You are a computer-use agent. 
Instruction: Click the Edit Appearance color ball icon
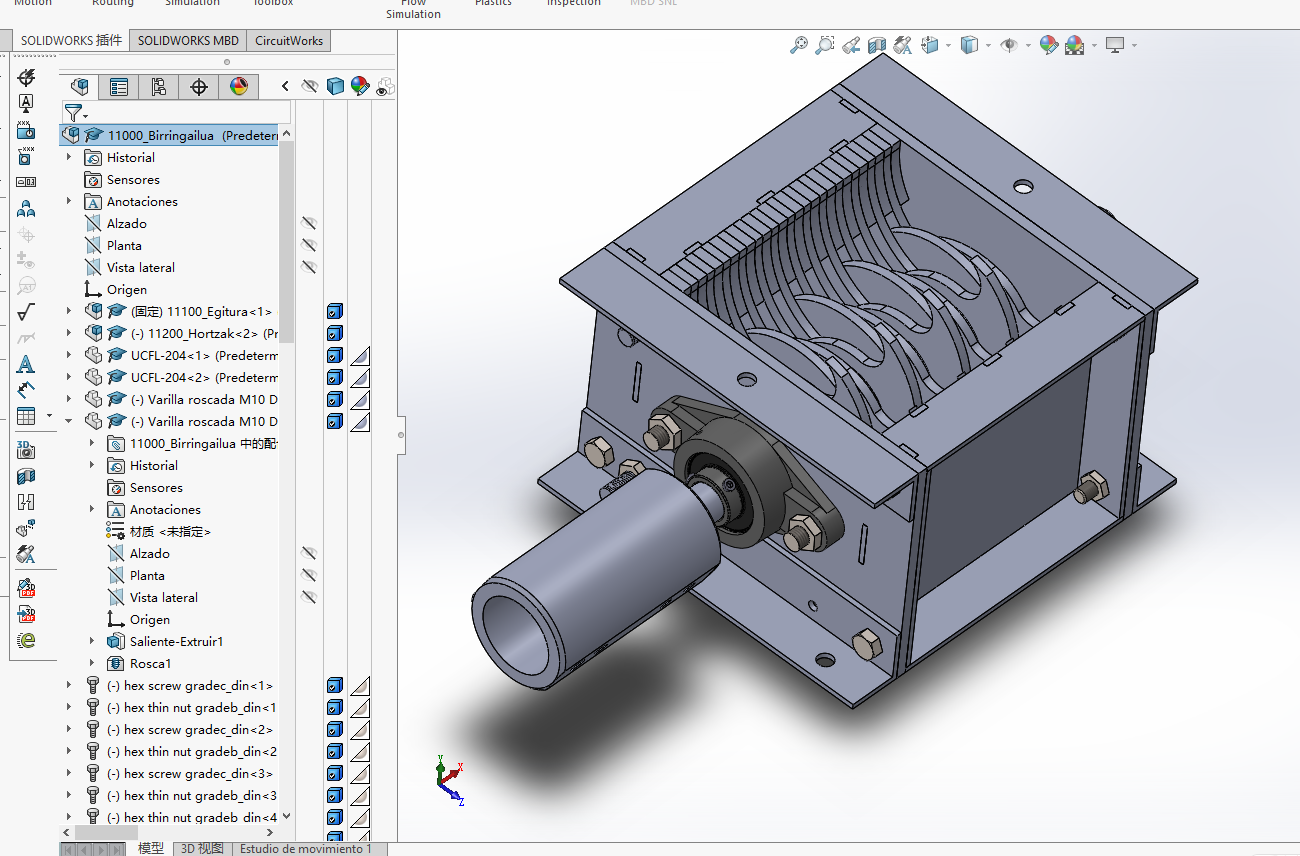point(1048,45)
